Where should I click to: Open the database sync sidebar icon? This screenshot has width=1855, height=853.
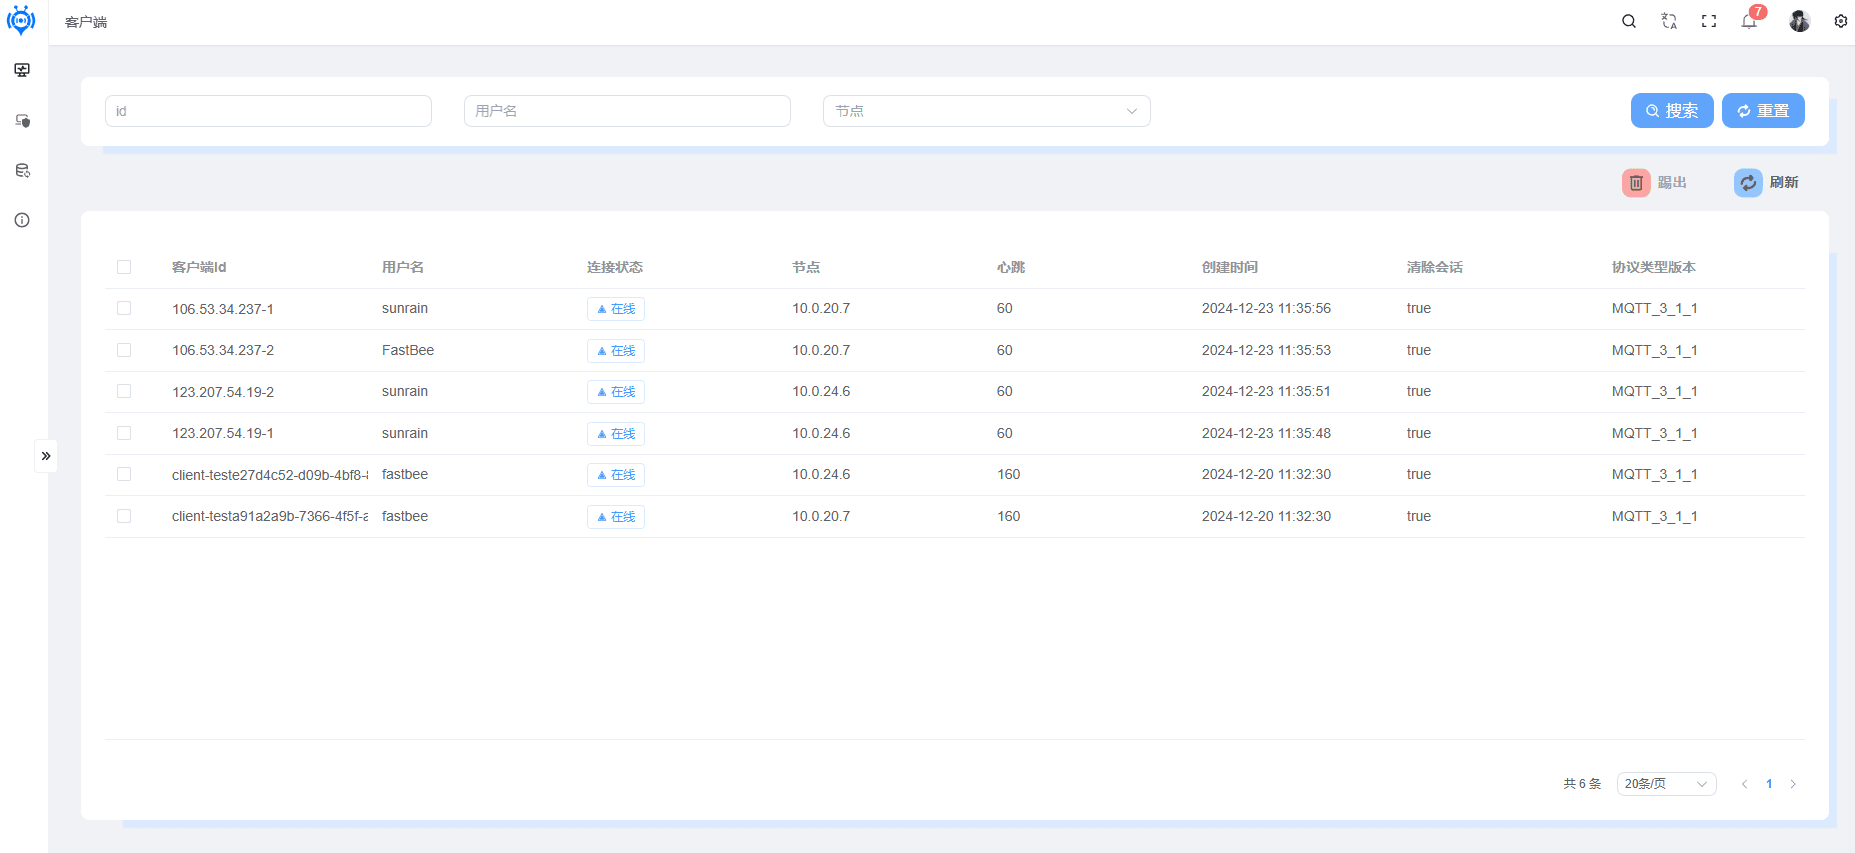tap(22, 170)
